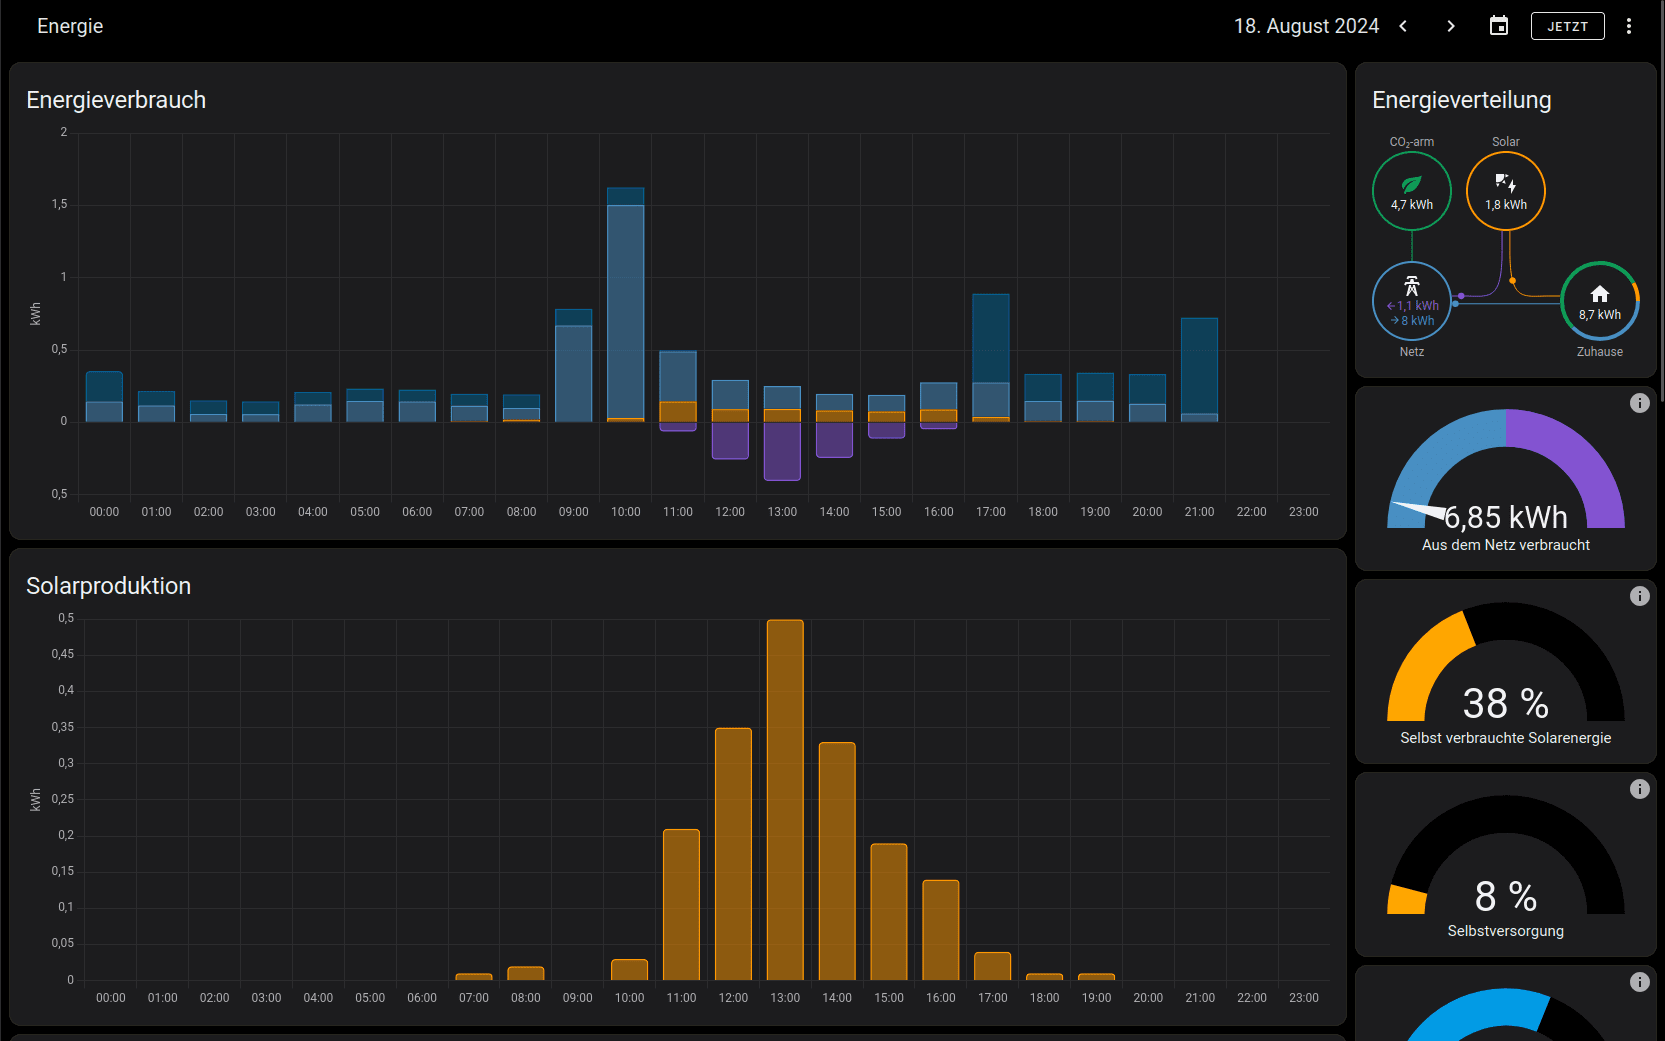This screenshot has width=1665, height=1041.
Task: Select the Solar panel circle
Action: (1506, 191)
